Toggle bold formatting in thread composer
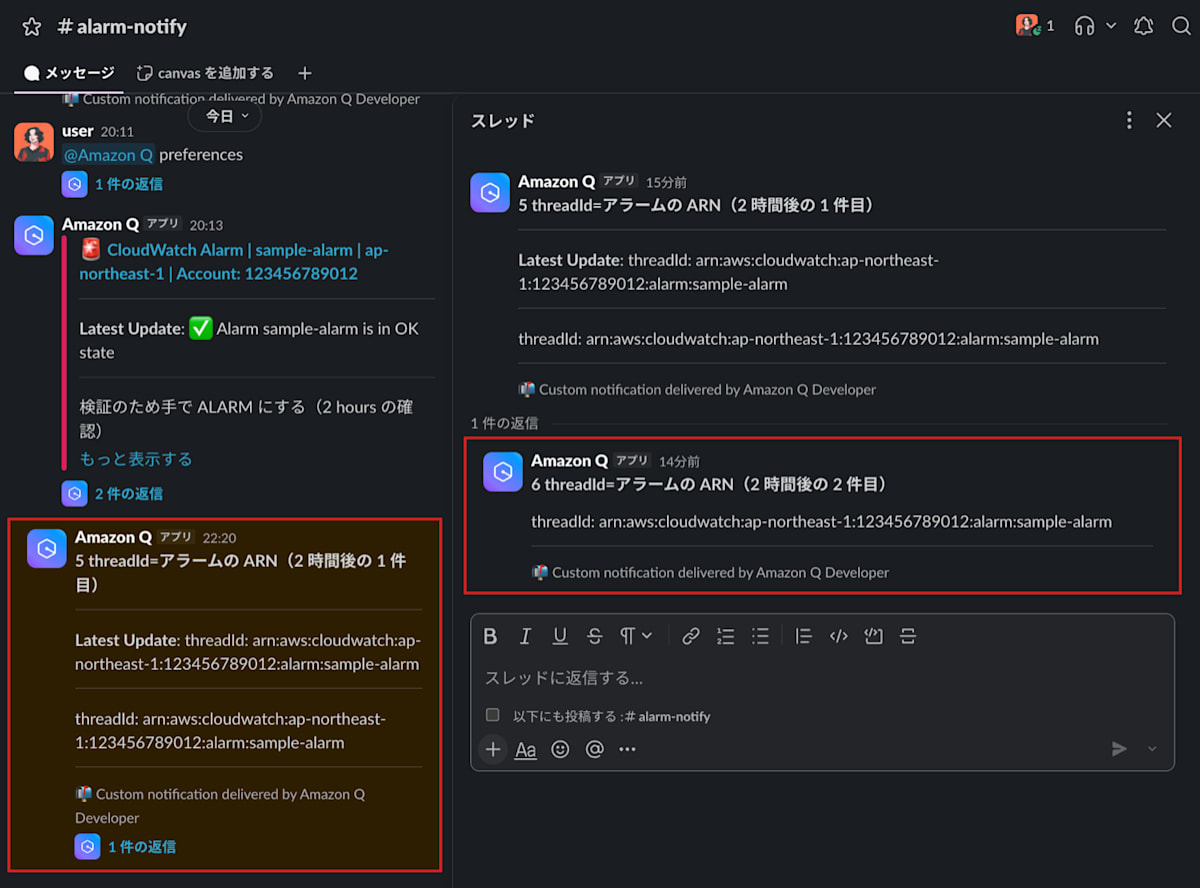This screenshot has height=888, width=1200. tap(490, 636)
